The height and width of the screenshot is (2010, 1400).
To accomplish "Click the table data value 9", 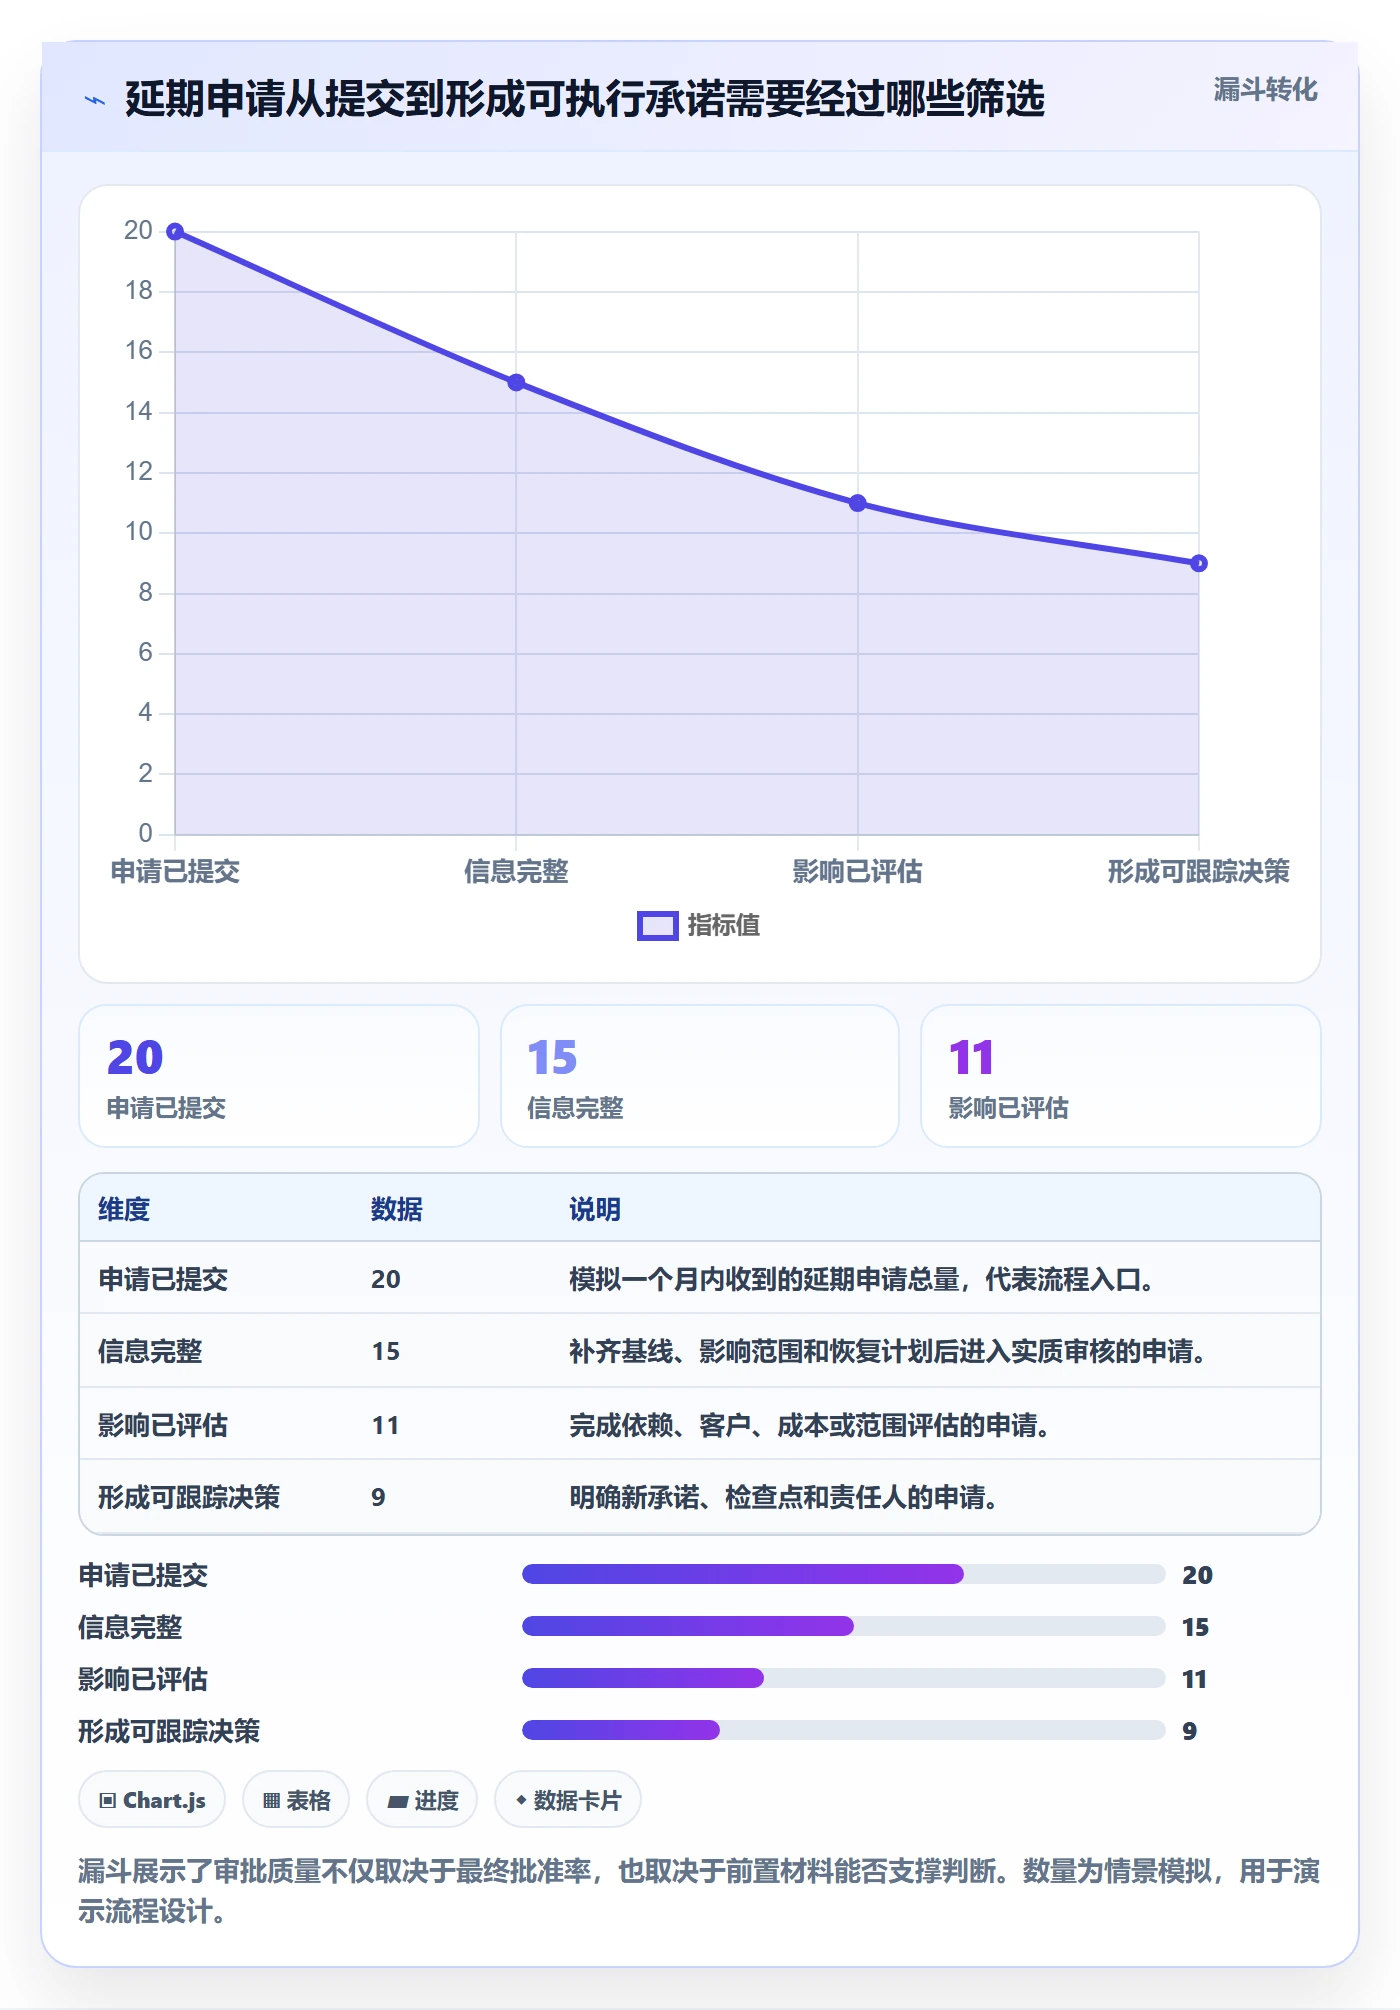I will tap(378, 1497).
